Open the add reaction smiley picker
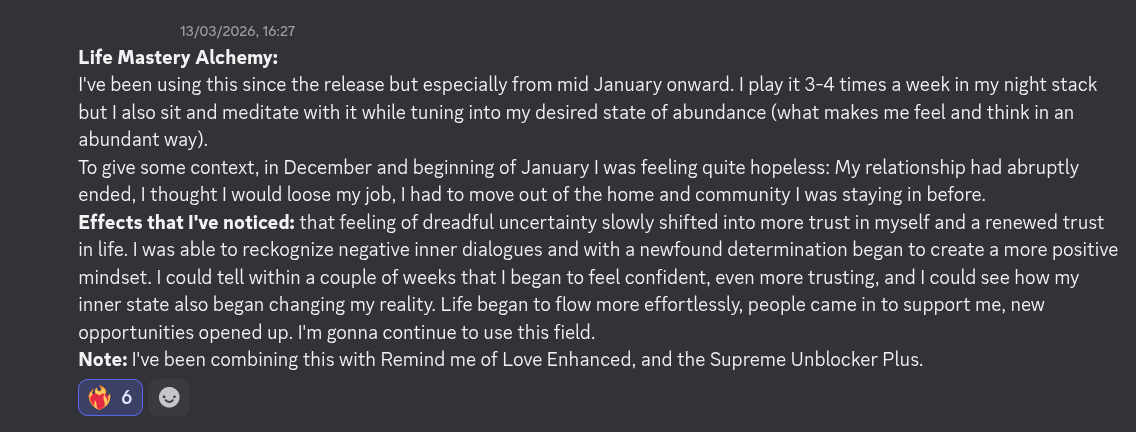 (x=169, y=398)
